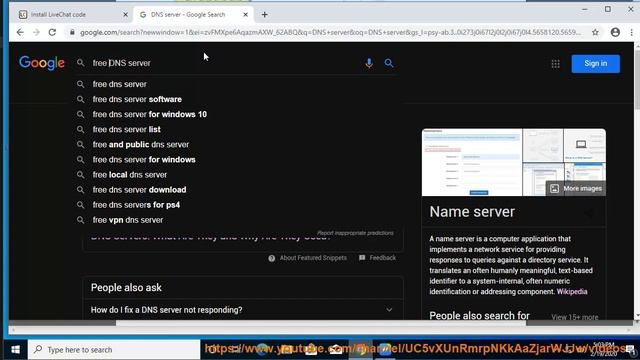The height and width of the screenshot is (360, 640).
Task: Click into the Google search box text
Action: 122,63
